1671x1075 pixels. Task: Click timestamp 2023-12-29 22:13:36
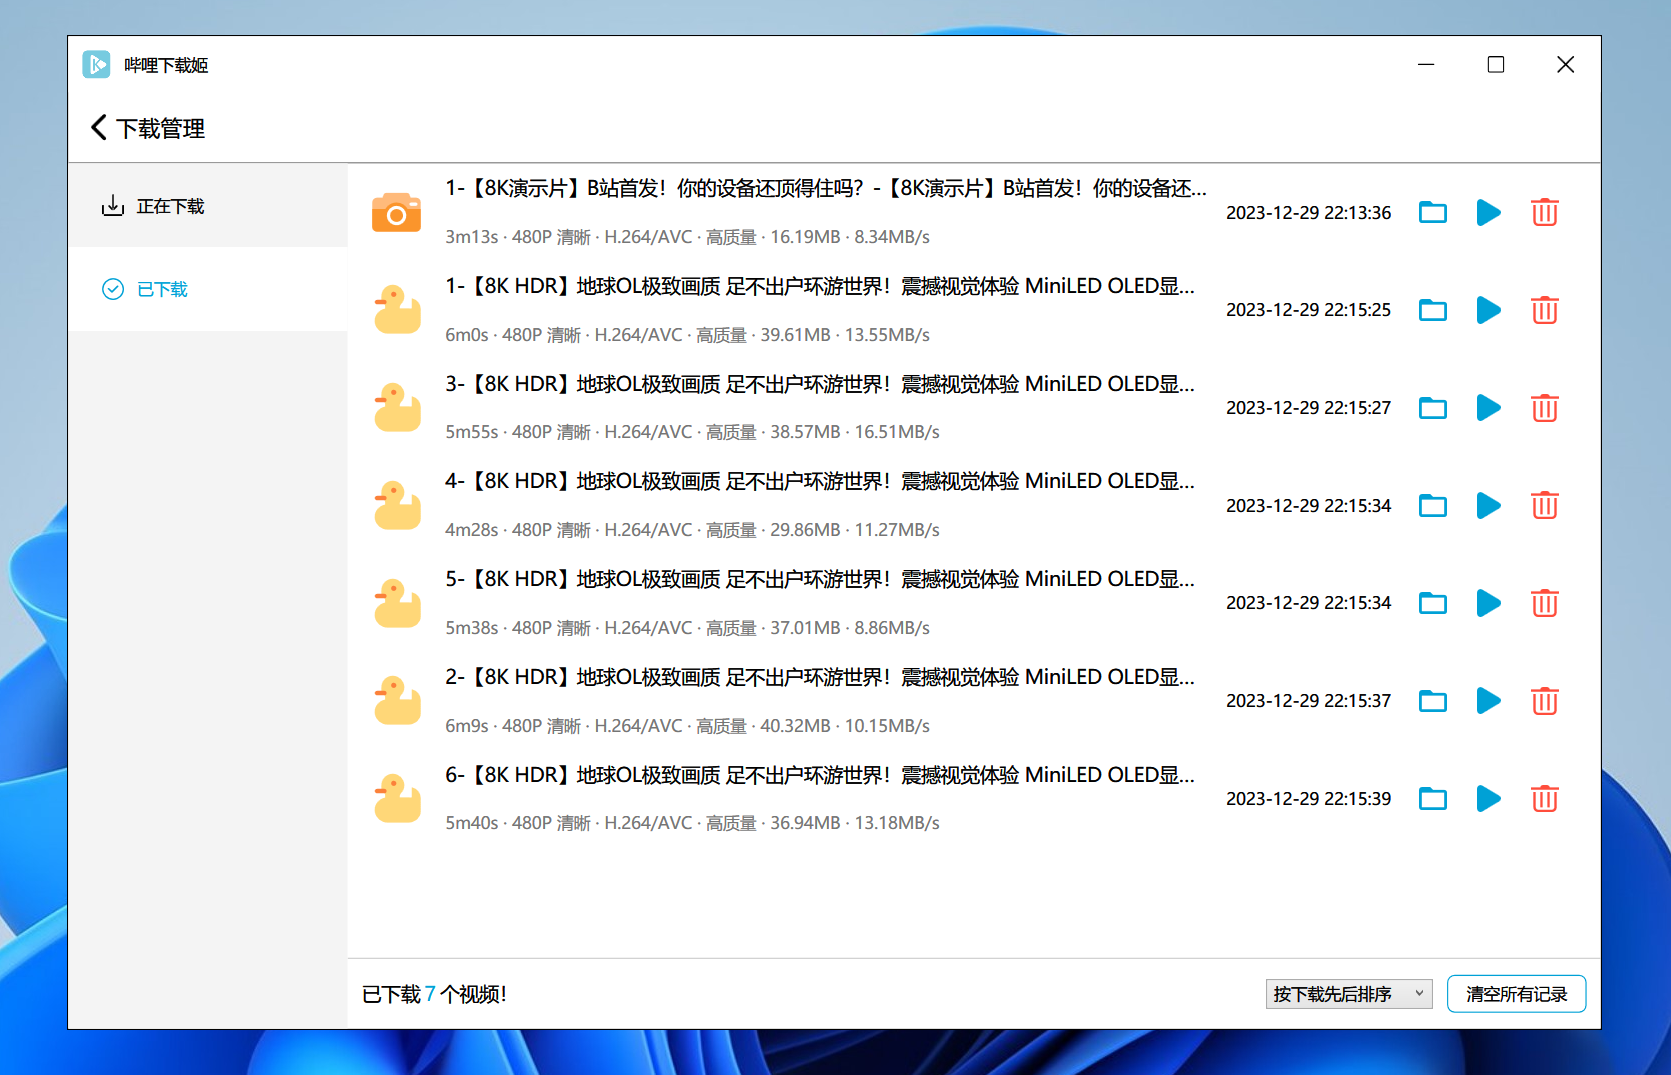coord(1308,213)
